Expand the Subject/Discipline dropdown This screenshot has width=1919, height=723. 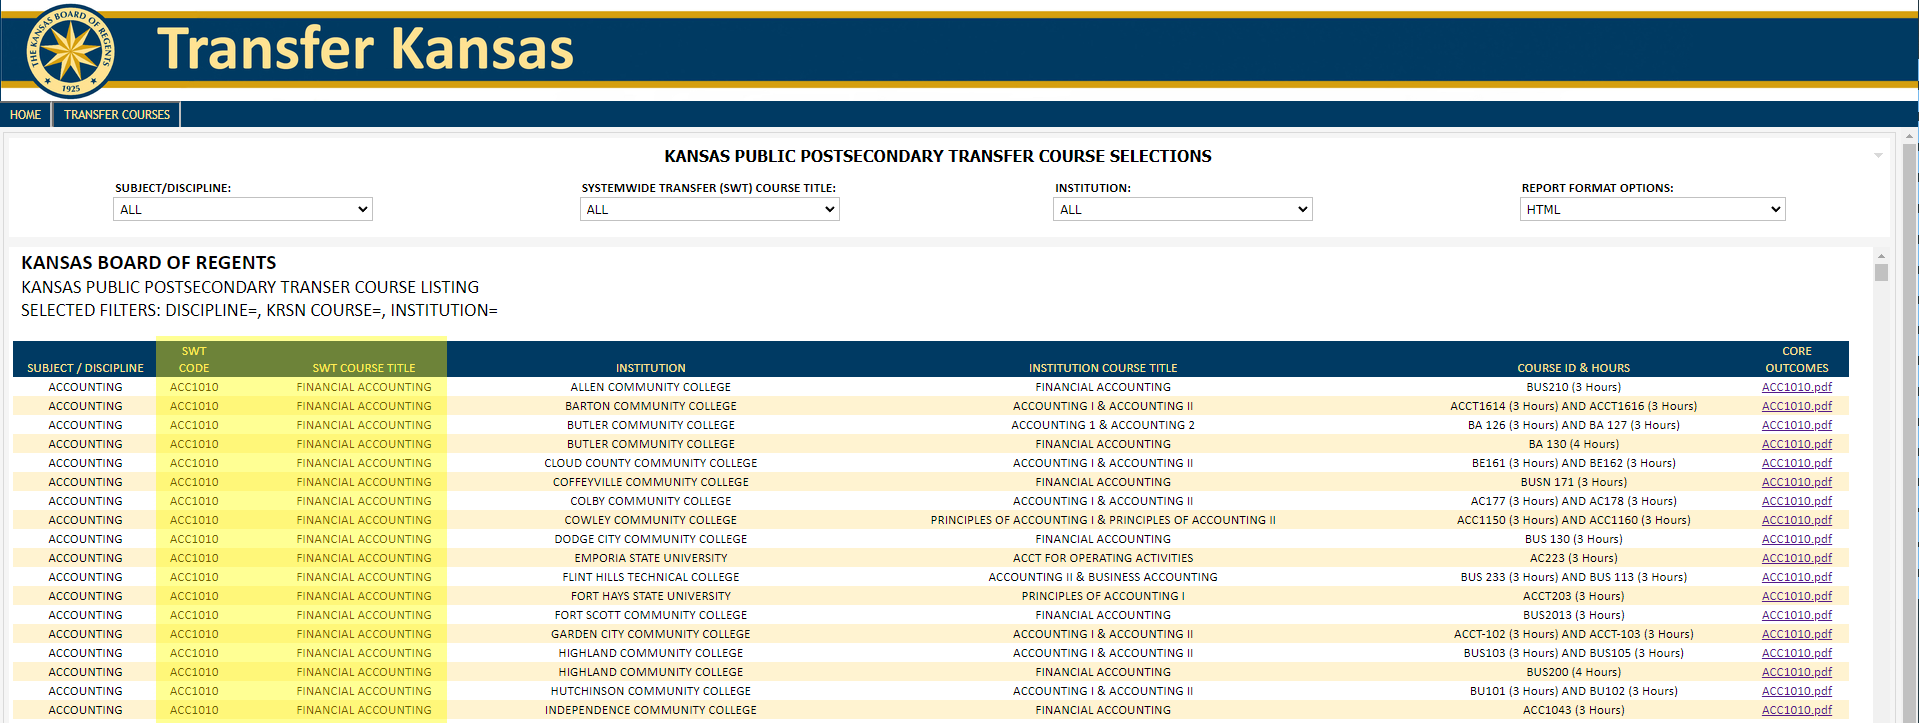coord(242,209)
